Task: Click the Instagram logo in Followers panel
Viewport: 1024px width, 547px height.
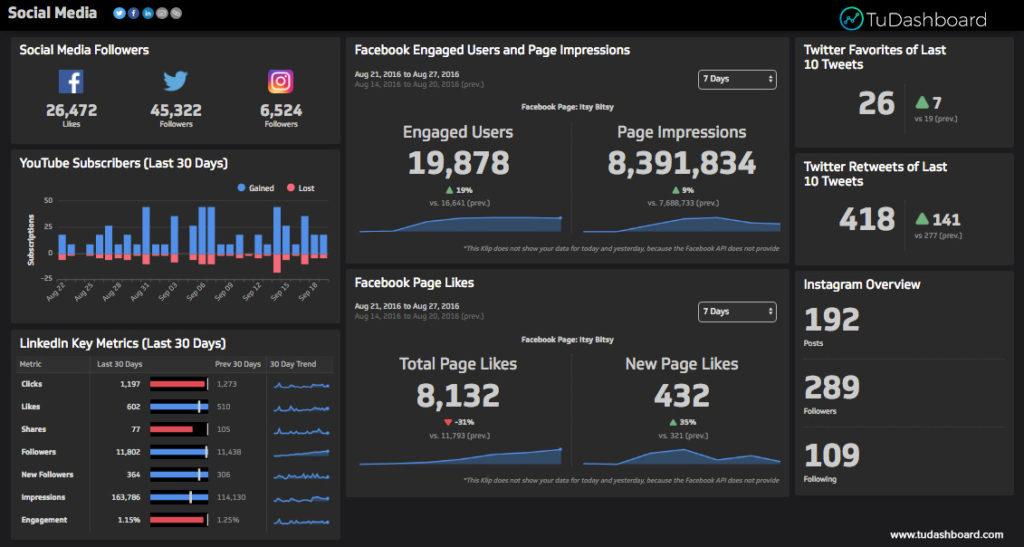Action: 281,82
